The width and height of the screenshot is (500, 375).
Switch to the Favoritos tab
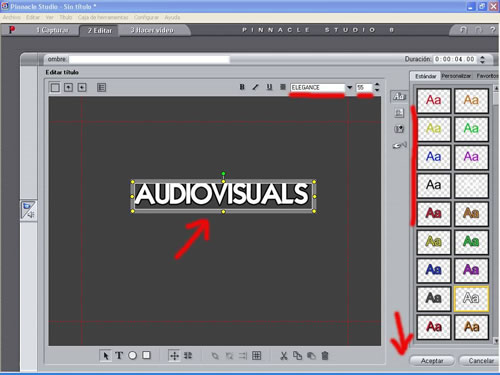click(x=487, y=76)
